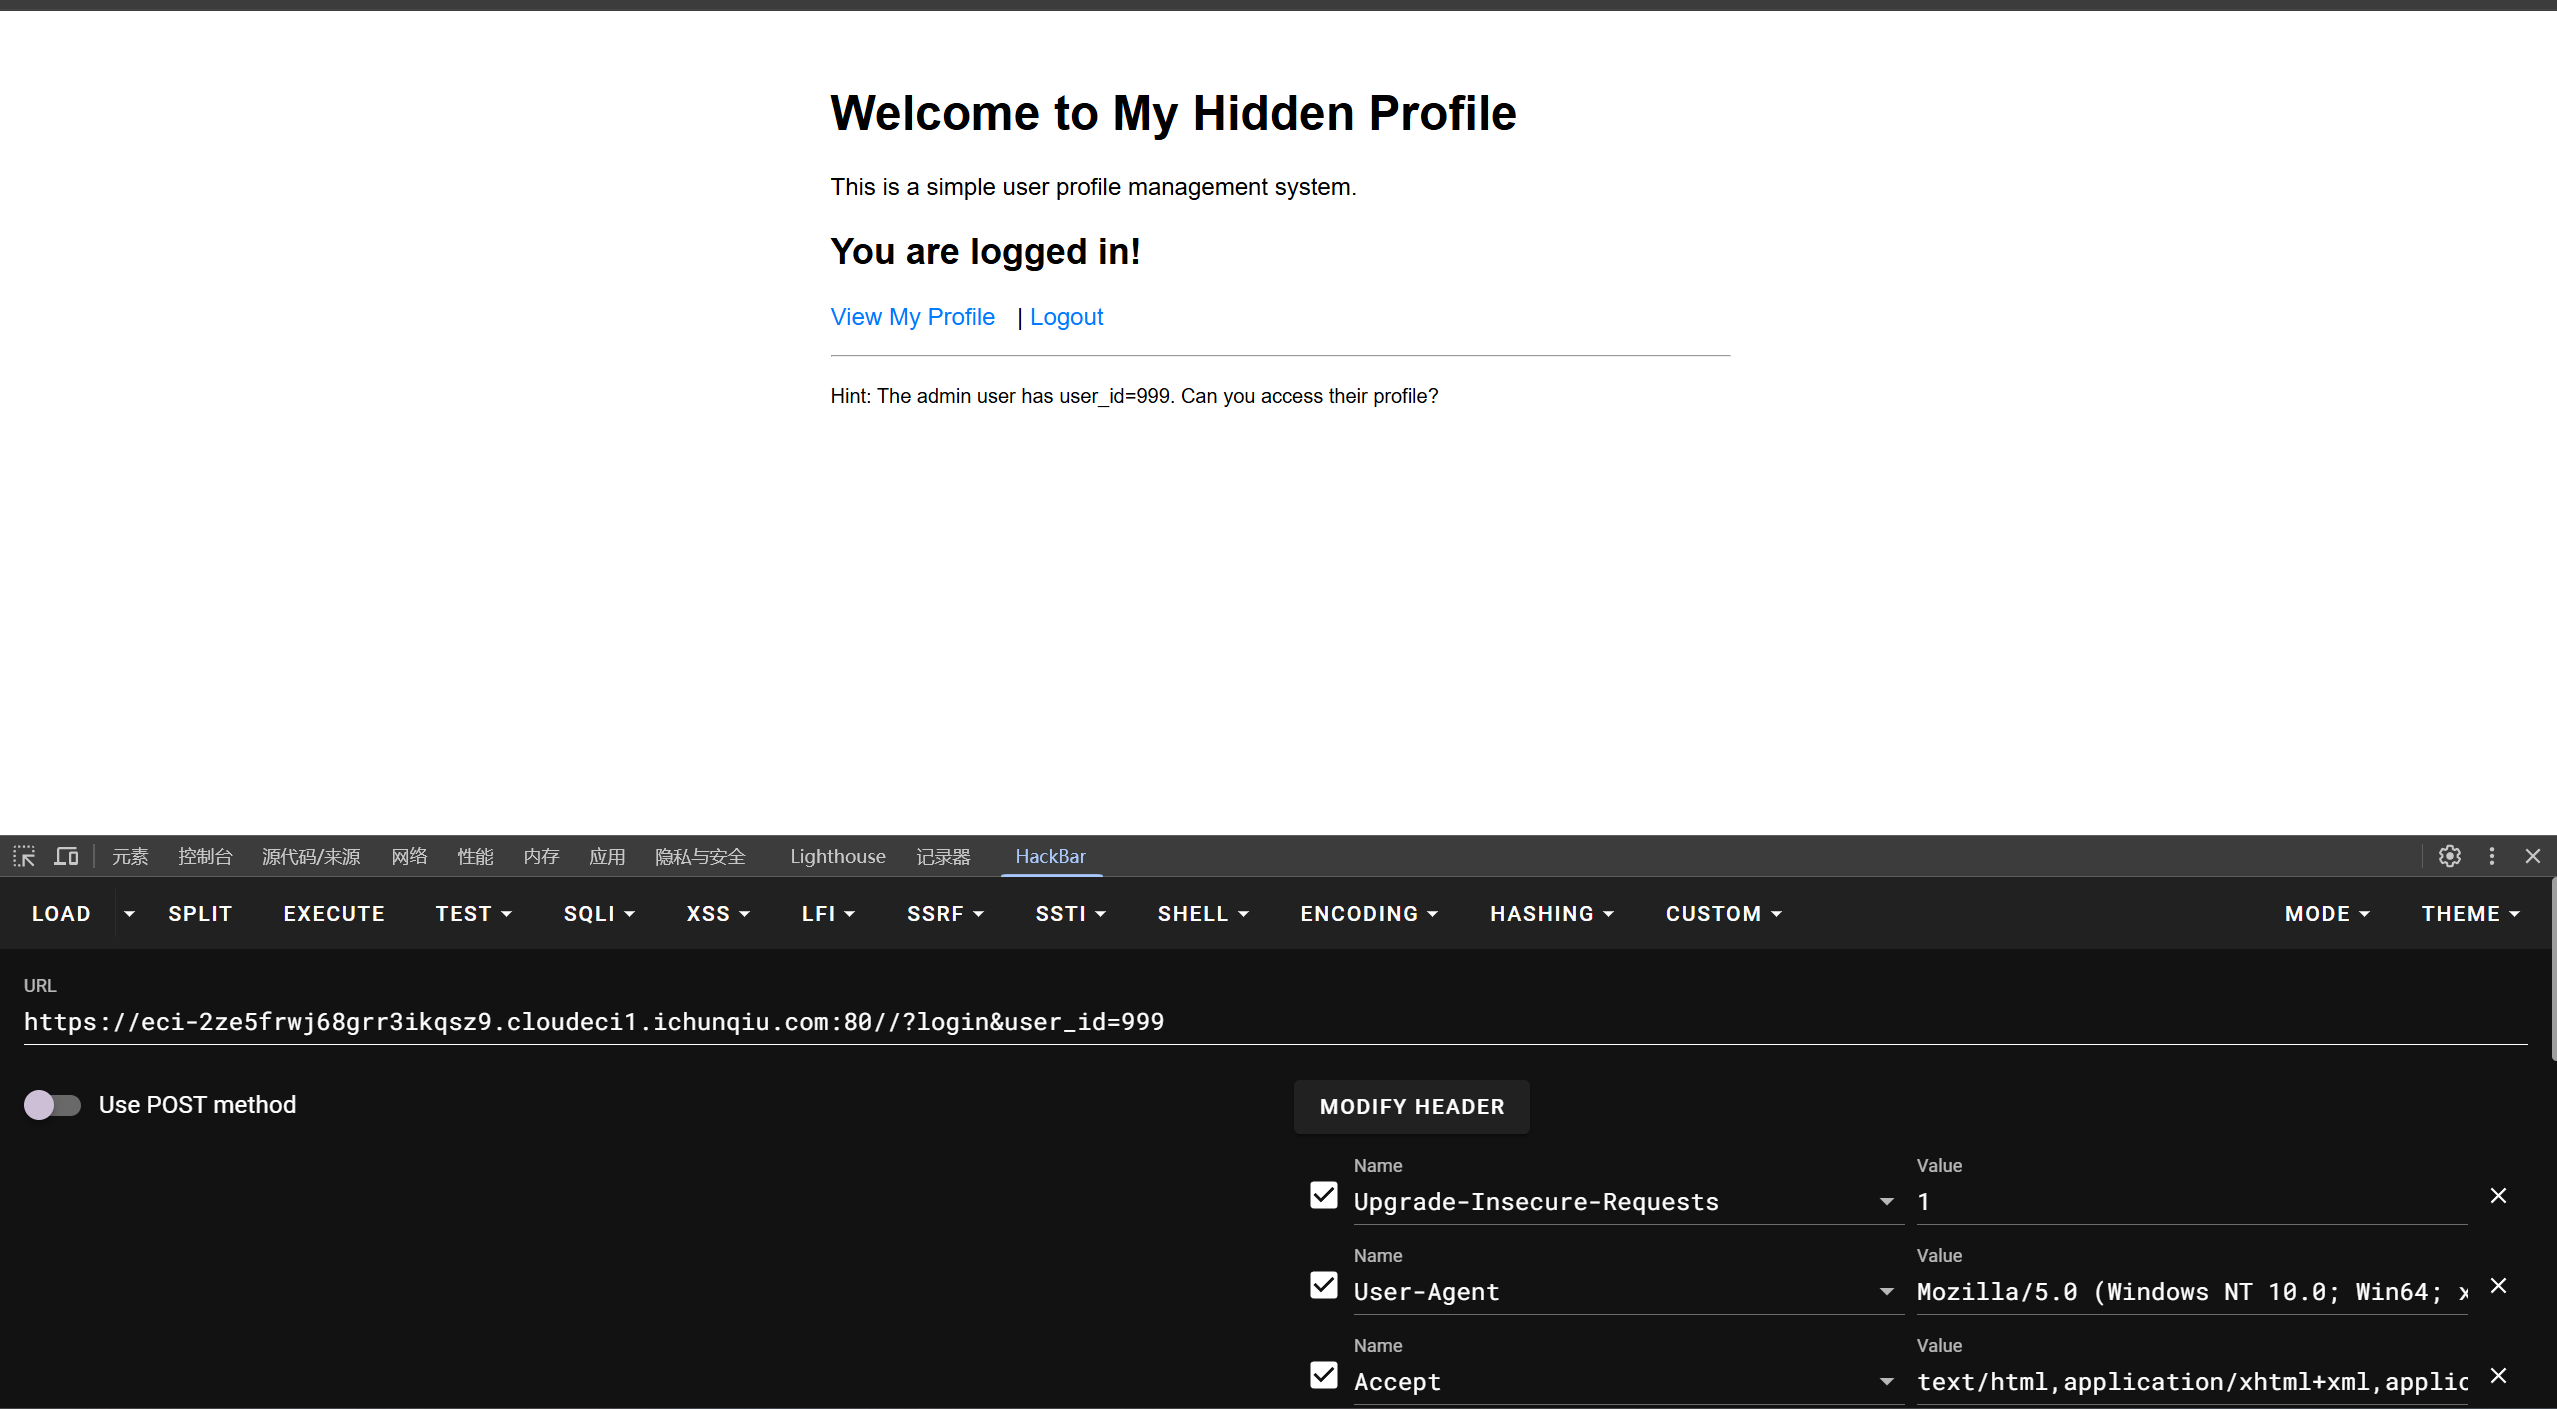Click the MODIFY HEADER button

coord(1412,1107)
